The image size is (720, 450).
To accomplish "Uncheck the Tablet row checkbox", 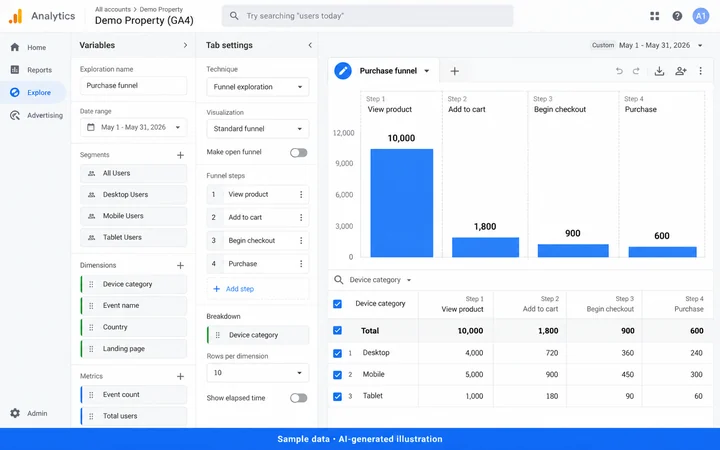I will pos(338,396).
